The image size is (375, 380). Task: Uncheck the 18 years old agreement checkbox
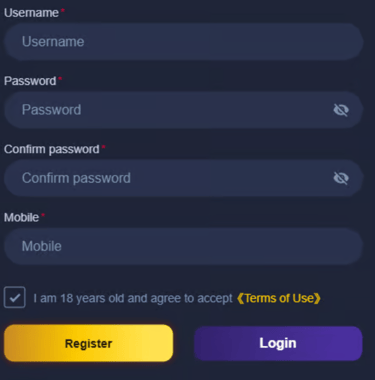[15, 297]
